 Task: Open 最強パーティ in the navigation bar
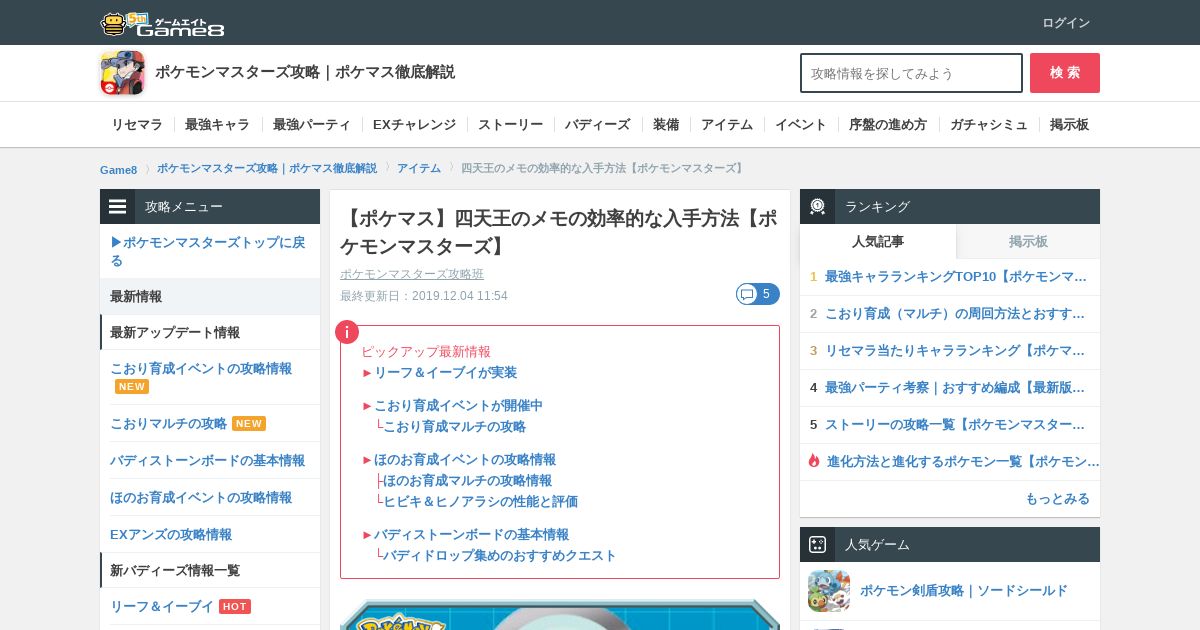coord(312,125)
